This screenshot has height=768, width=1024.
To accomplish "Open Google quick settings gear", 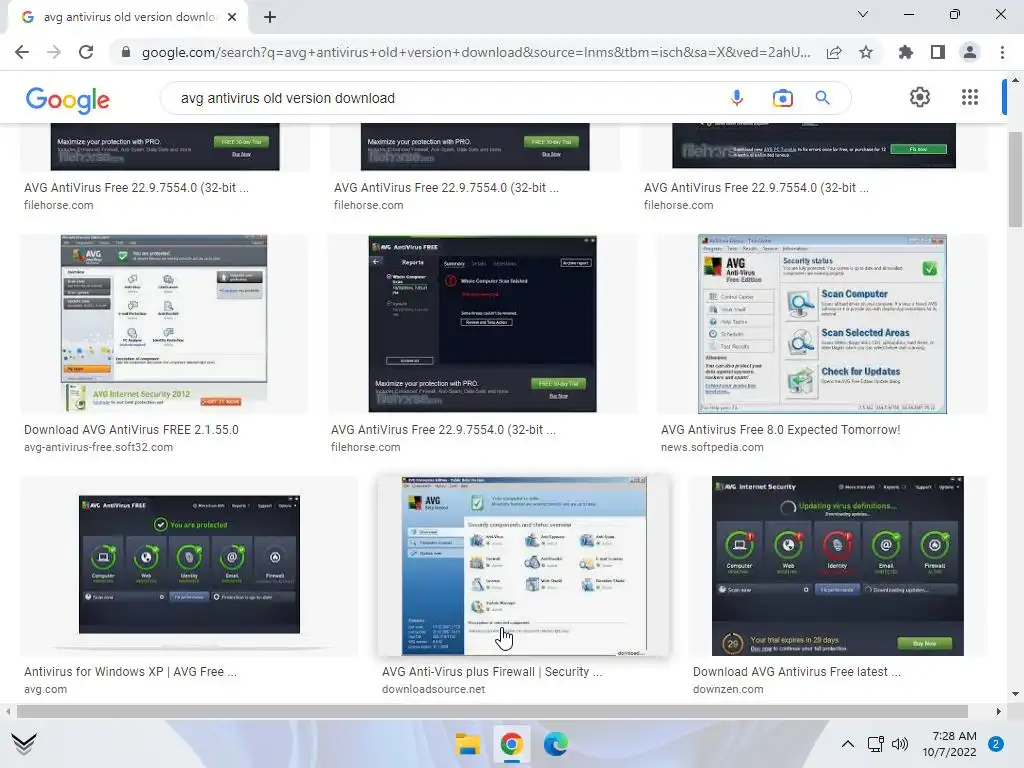I will 920,97.
